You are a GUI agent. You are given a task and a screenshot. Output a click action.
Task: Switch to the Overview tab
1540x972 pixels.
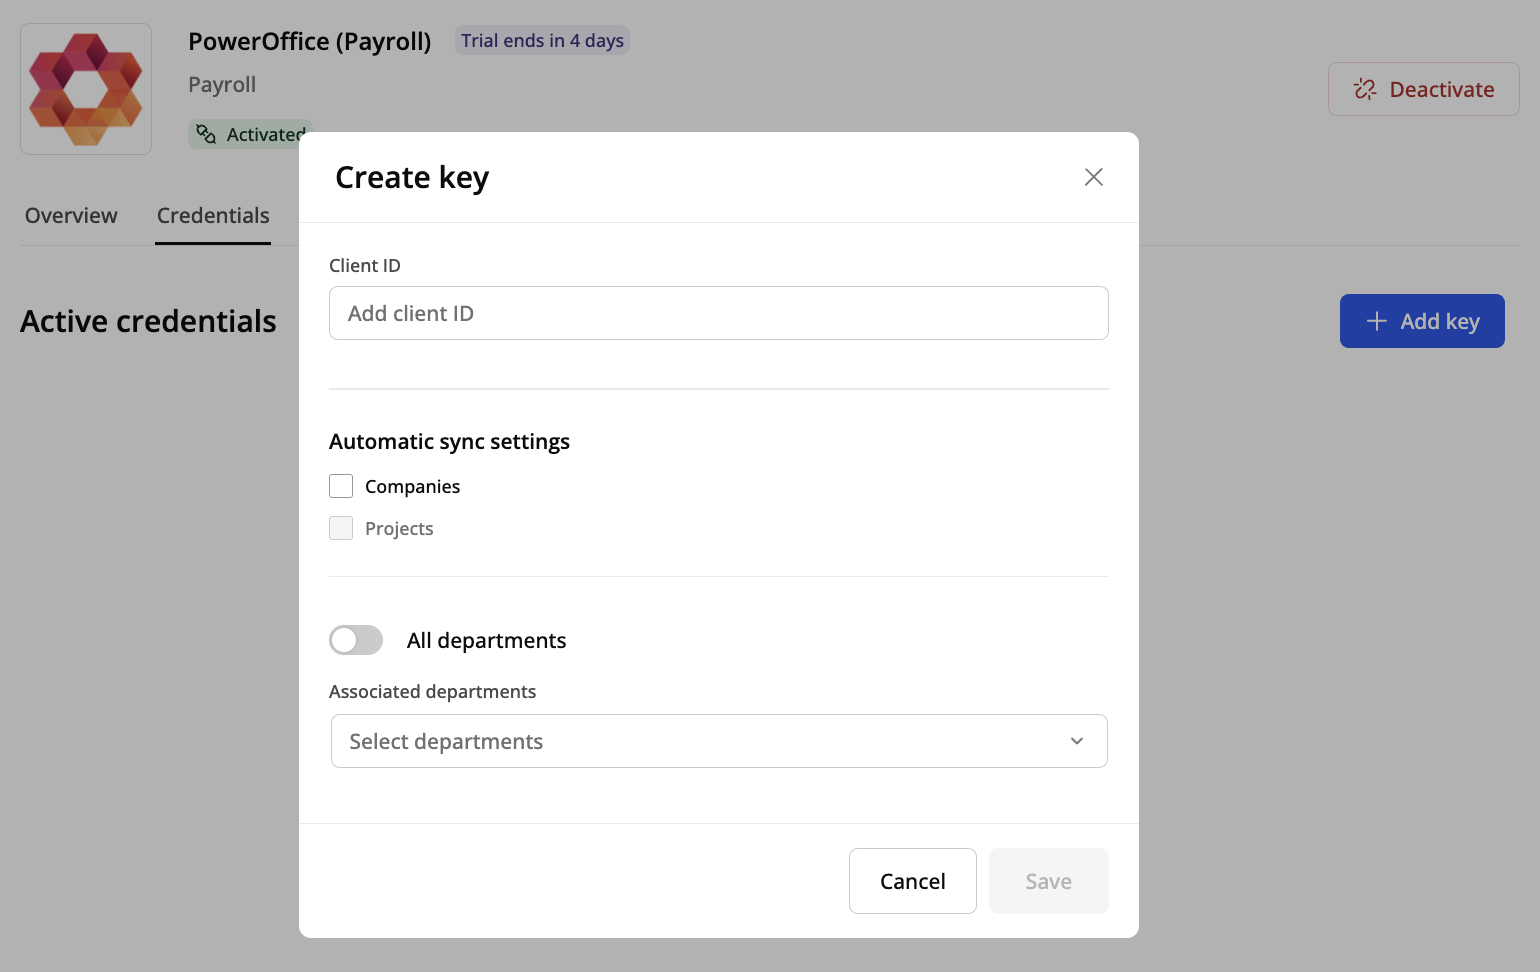coord(71,216)
